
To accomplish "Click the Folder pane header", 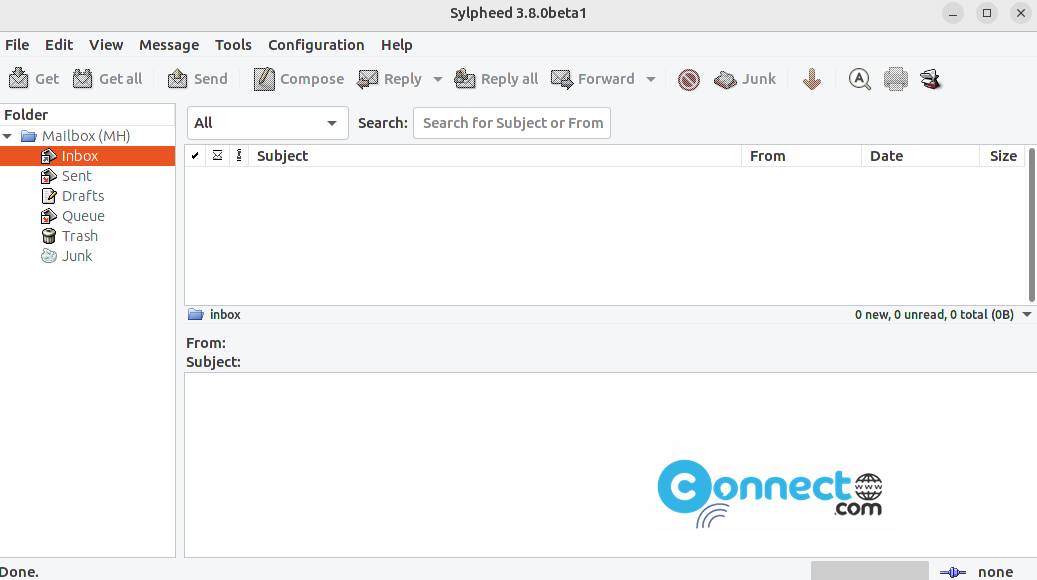I will point(87,114).
